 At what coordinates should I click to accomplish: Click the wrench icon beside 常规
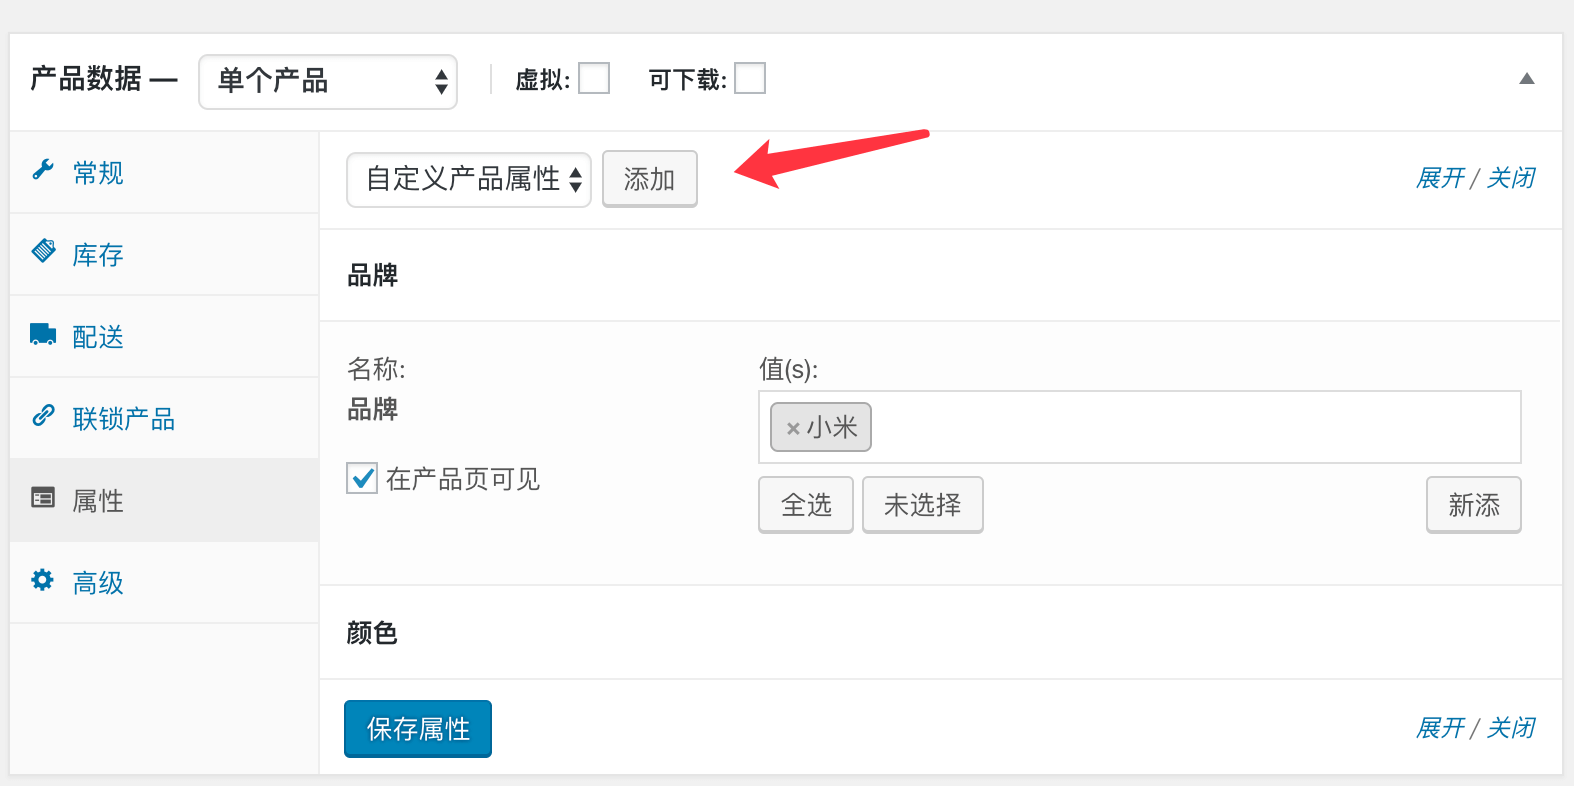(x=43, y=170)
